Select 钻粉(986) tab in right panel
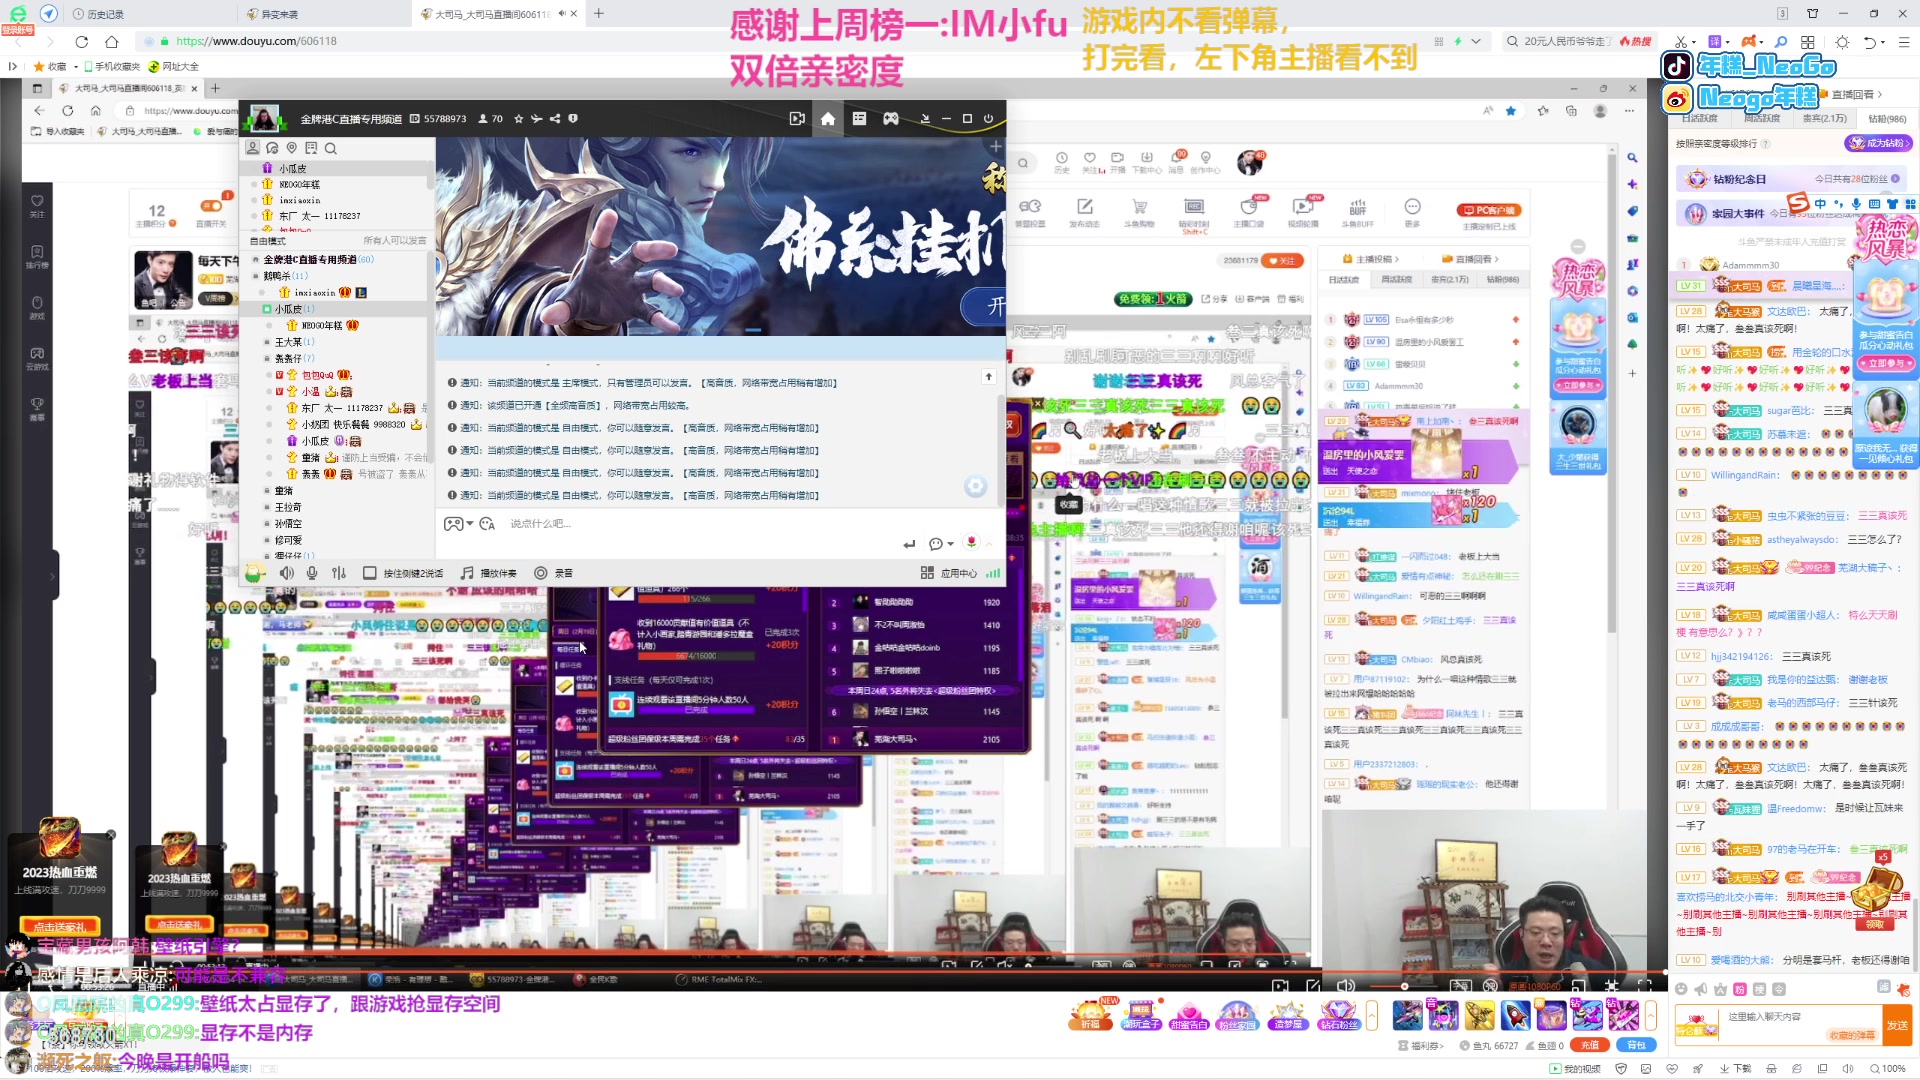The image size is (1920, 1080). (x=1887, y=118)
